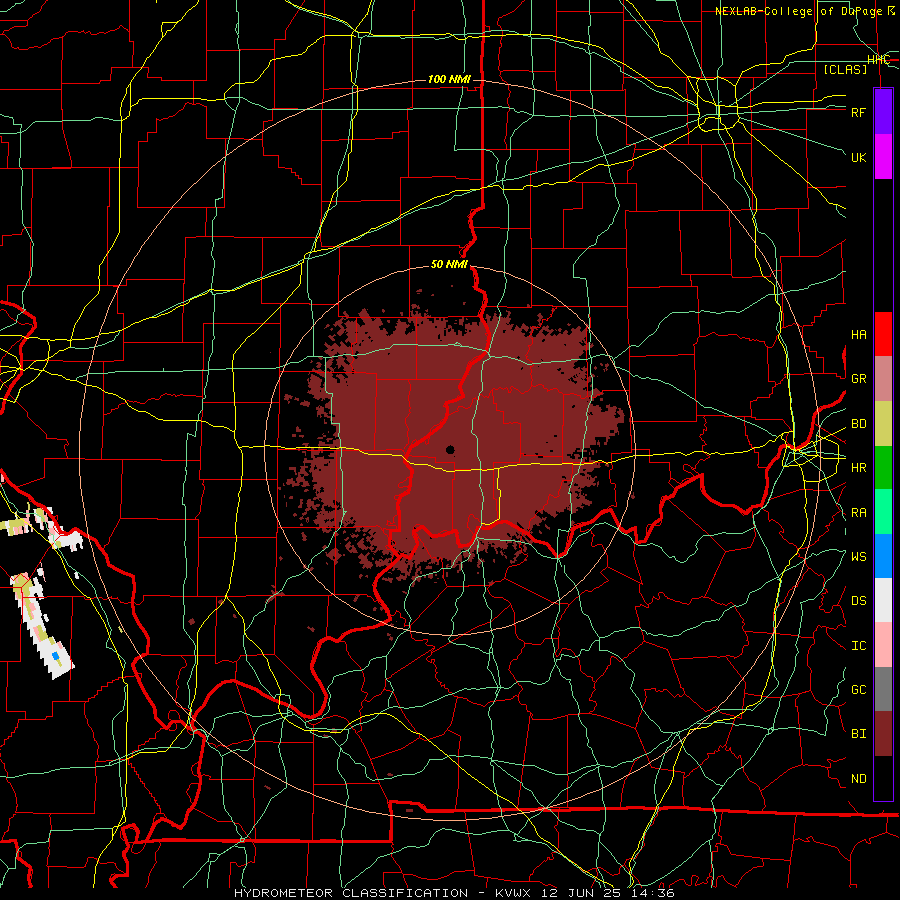This screenshot has width=900, height=900.
Task: Select the olive yellow BD legend swatch
Action: pyautogui.click(x=883, y=424)
